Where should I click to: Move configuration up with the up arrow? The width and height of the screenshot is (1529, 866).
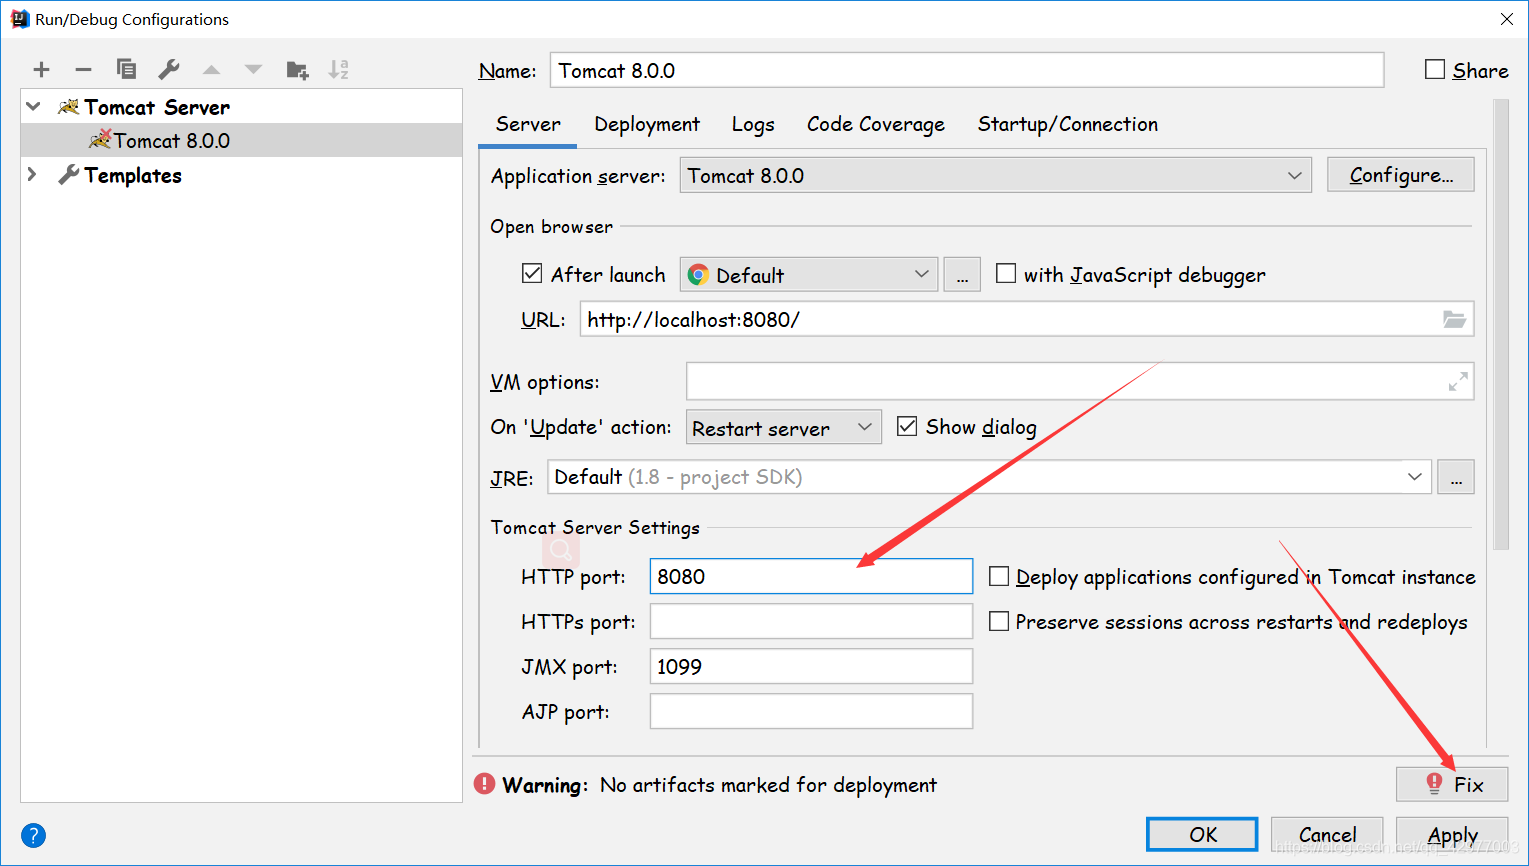211,69
